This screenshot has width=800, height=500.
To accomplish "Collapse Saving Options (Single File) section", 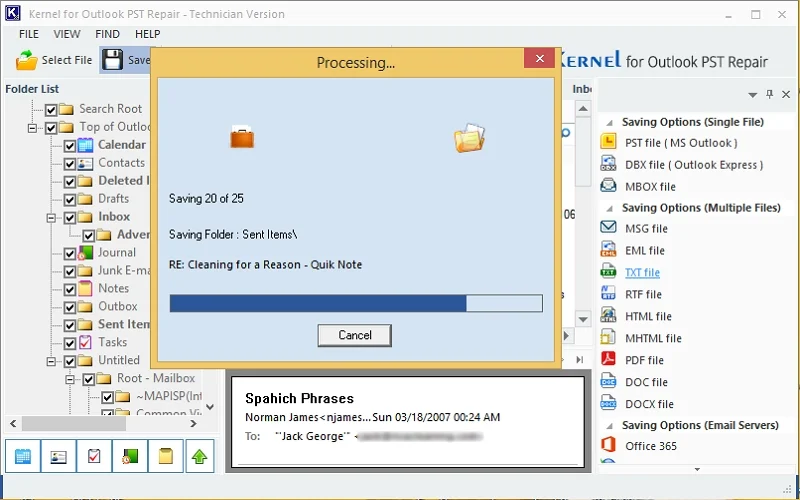I will tap(609, 123).
